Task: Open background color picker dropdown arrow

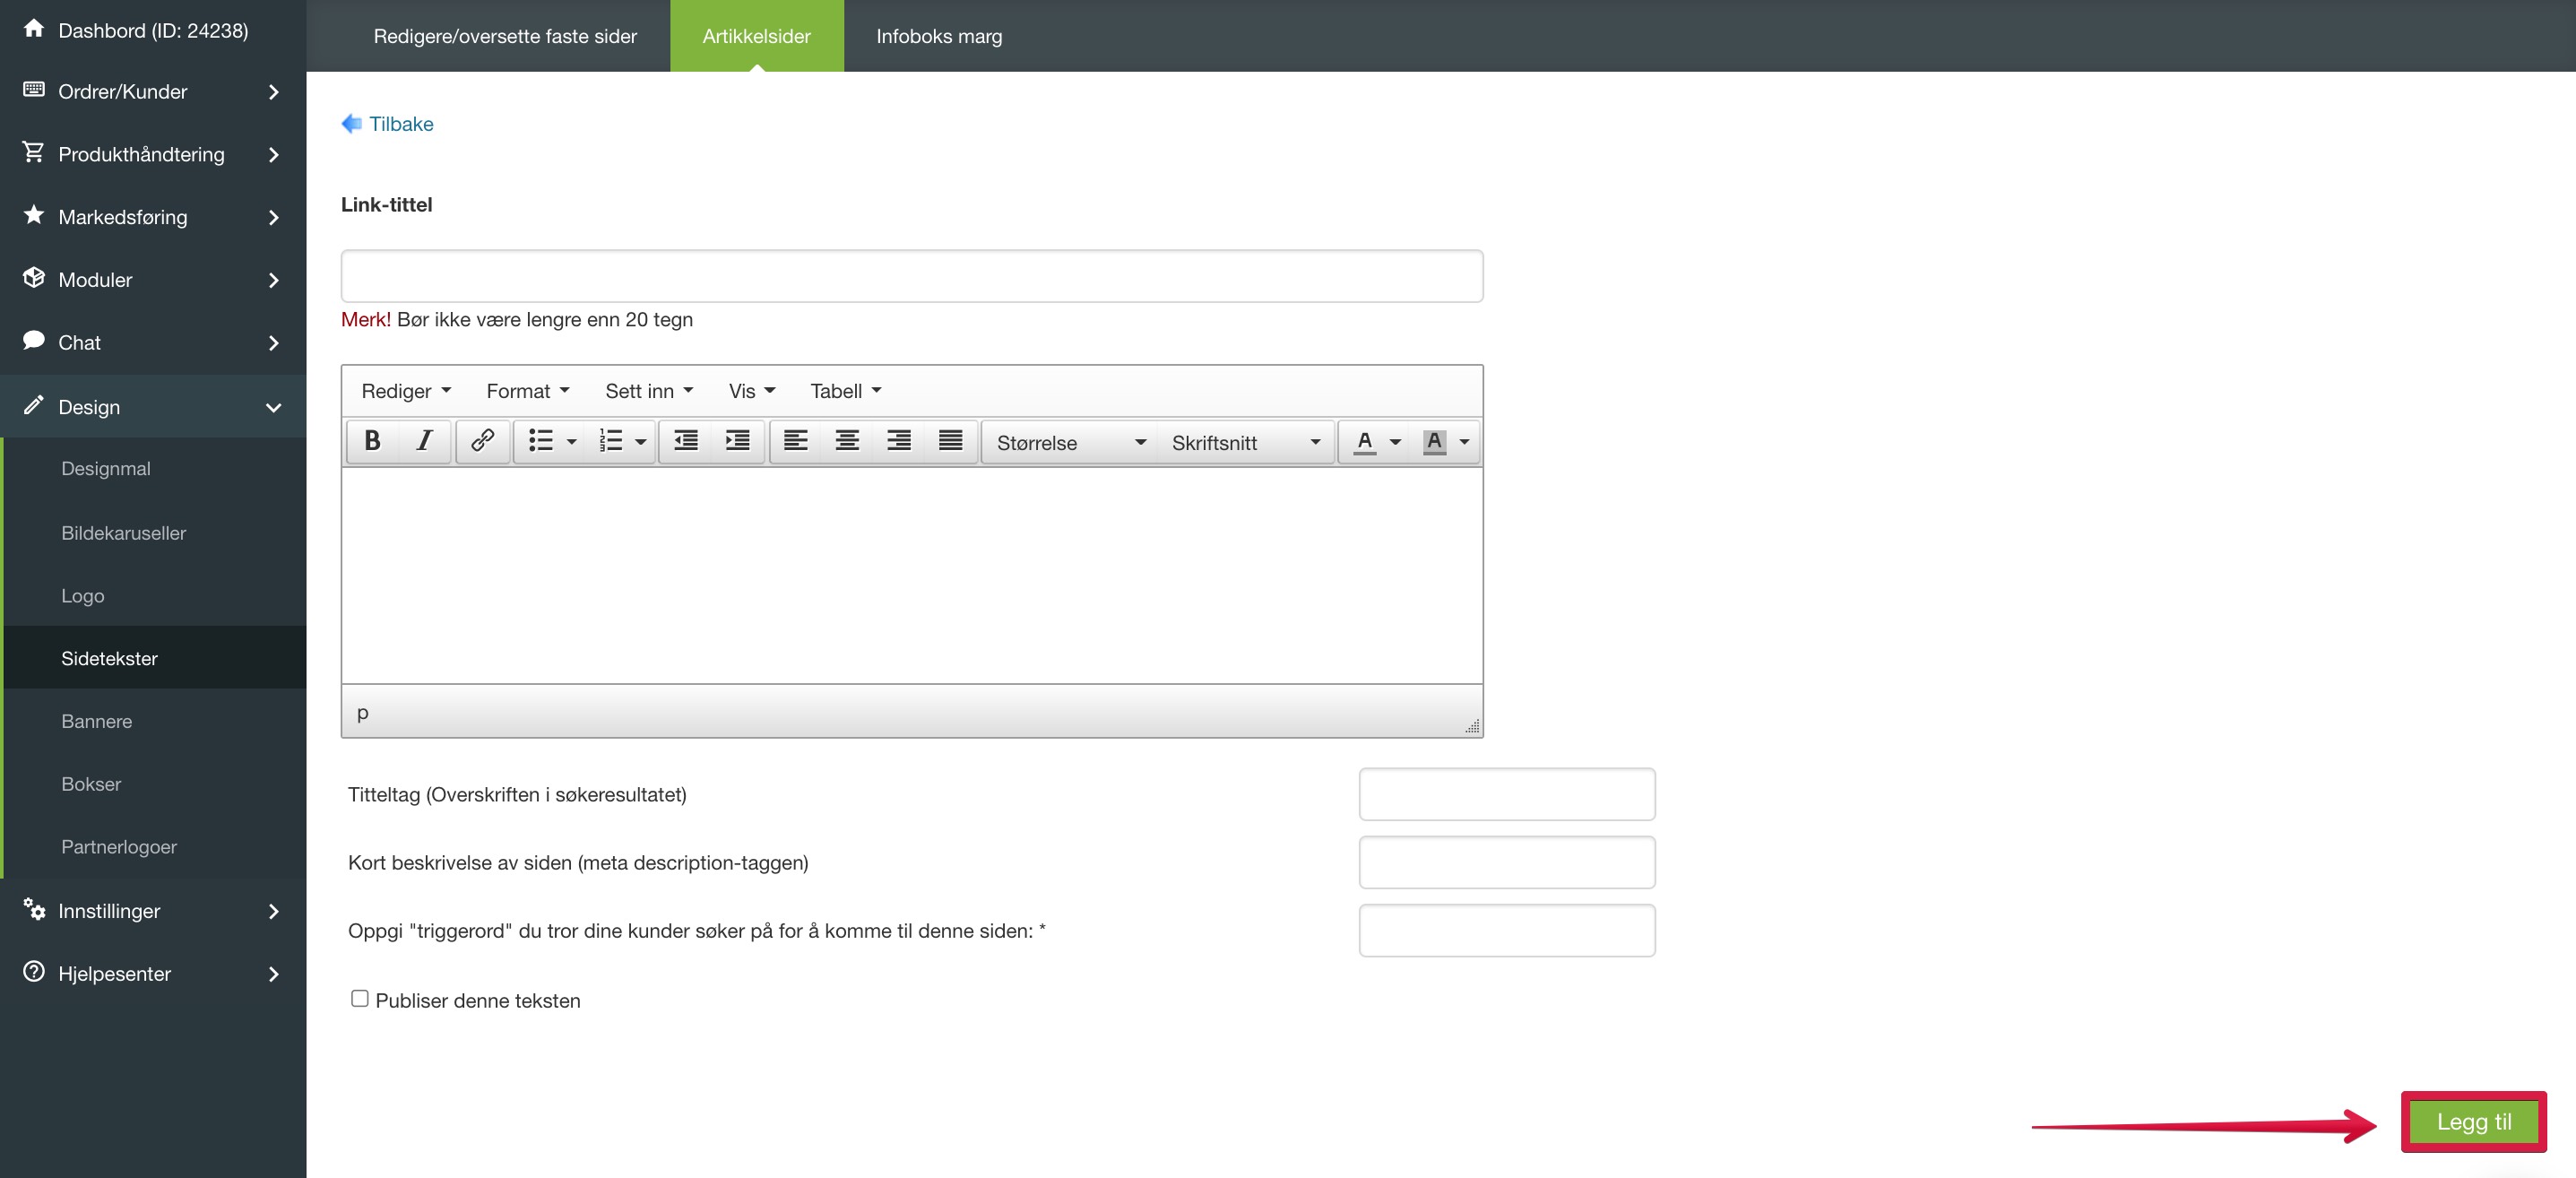Action: coord(1464,442)
